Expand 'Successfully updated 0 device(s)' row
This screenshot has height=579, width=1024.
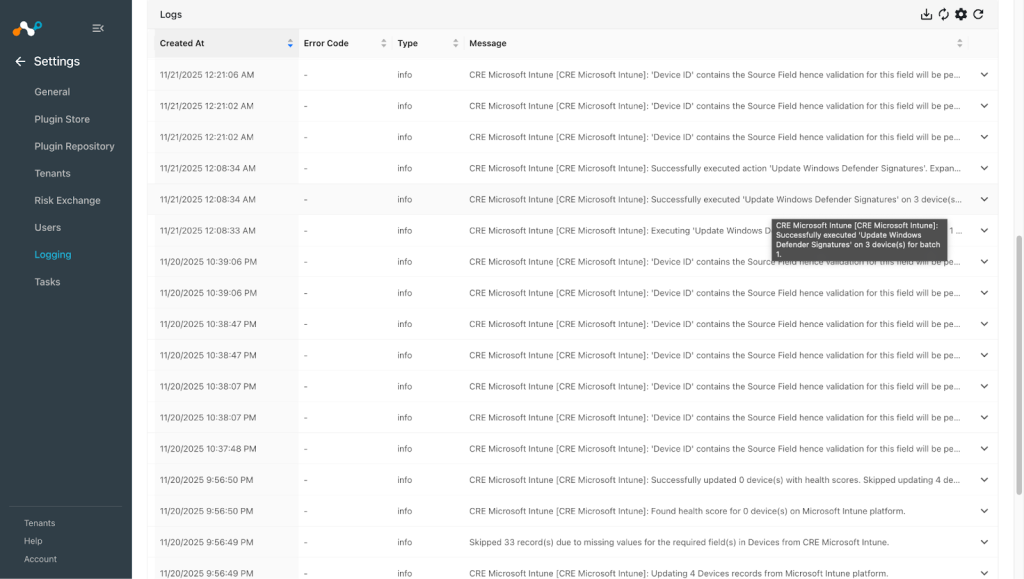[984, 480]
